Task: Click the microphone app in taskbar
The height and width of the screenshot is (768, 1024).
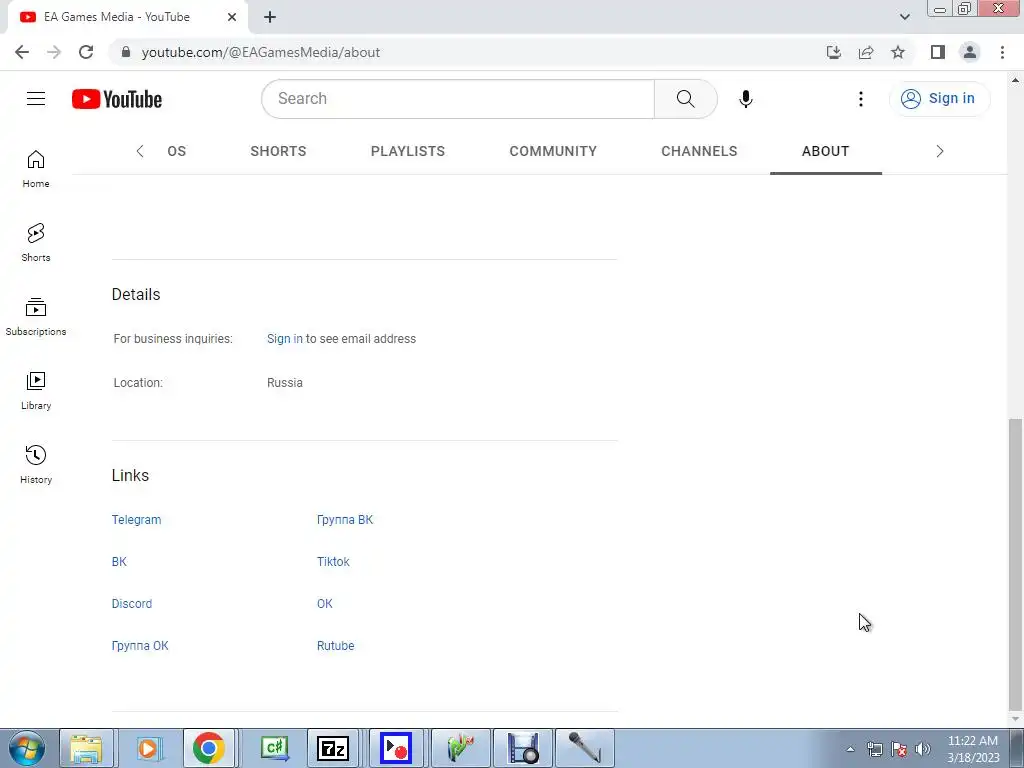Action: click(584, 748)
